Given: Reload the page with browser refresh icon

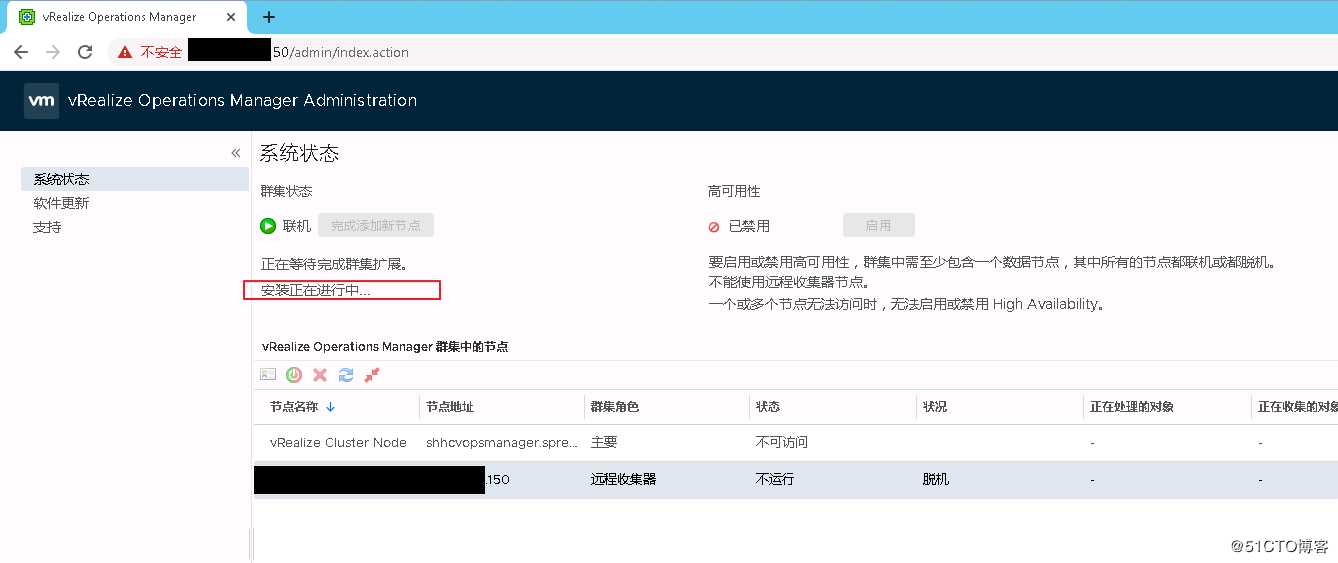Looking at the screenshot, I should pyautogui.click(x=85, y=52).
